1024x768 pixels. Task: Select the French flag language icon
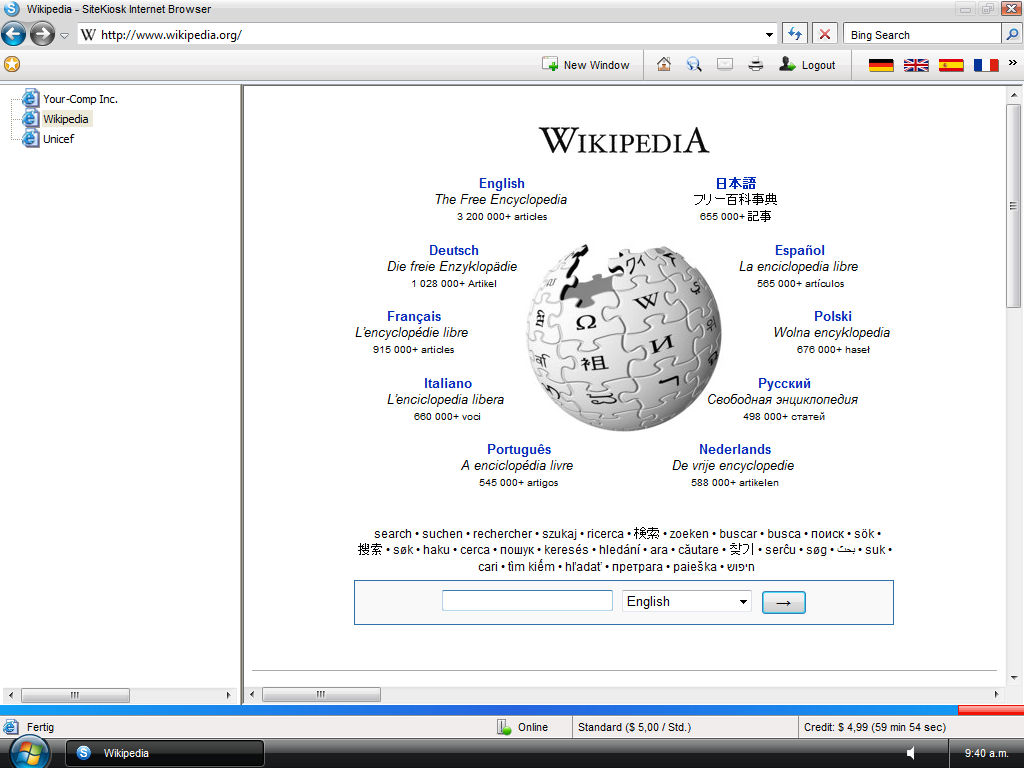(986, 65)
